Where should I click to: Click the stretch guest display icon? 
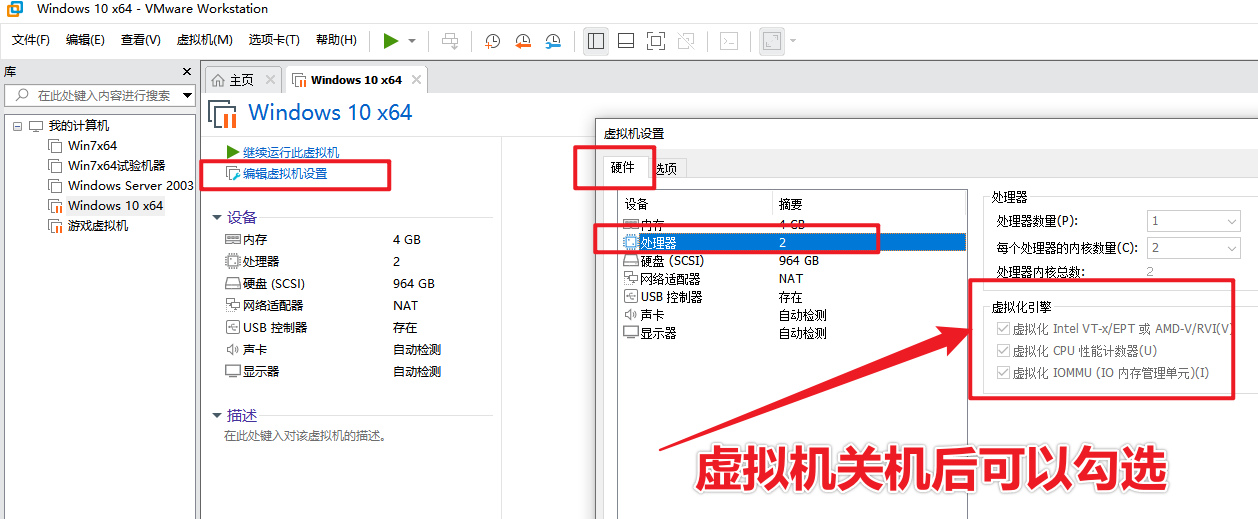772,41
